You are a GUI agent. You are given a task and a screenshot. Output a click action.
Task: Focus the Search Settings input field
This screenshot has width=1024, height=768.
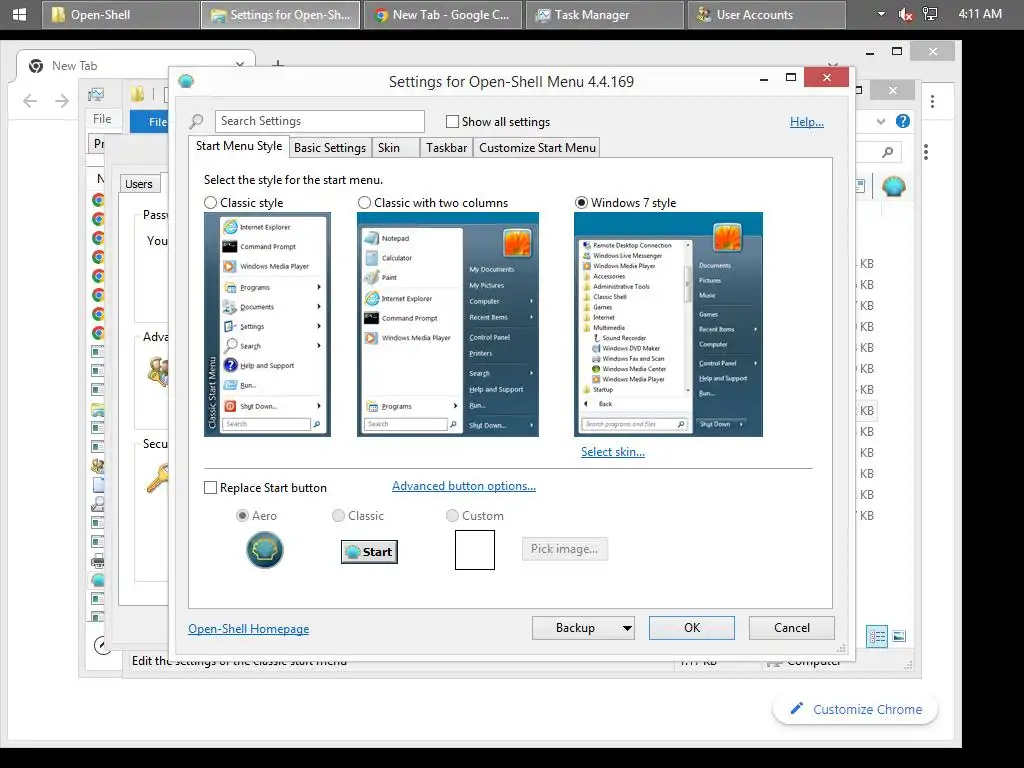coord(319,121)
